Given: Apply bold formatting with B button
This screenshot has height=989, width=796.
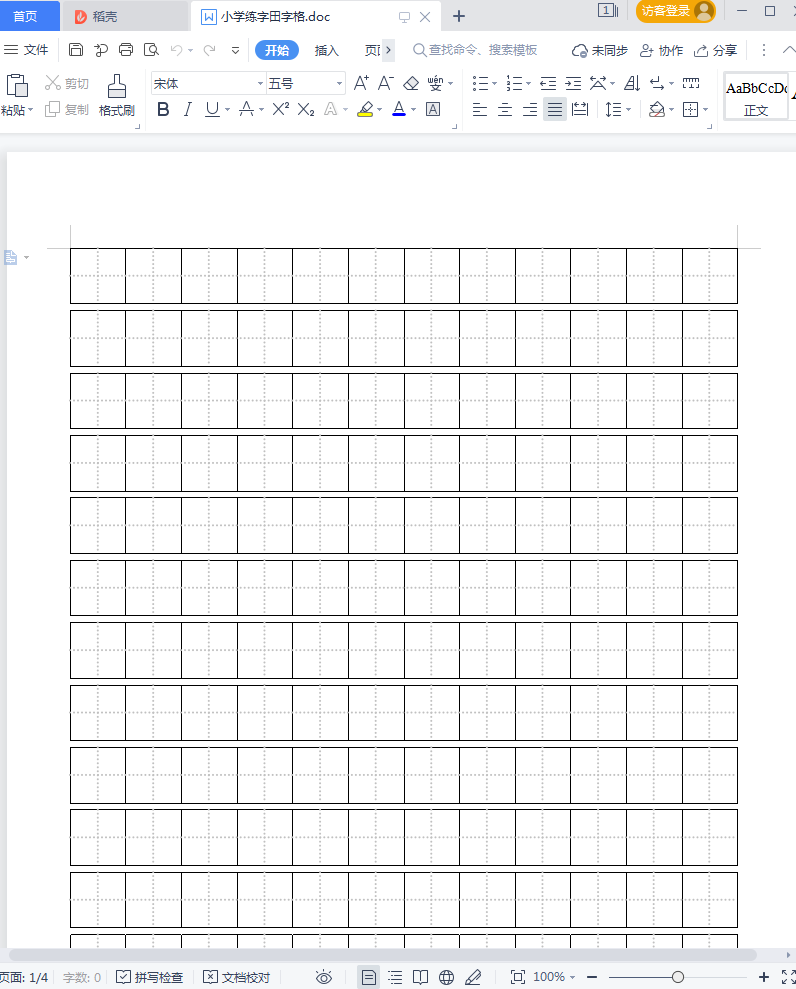Looking at the screenshot, I should (x=163, y=110).
